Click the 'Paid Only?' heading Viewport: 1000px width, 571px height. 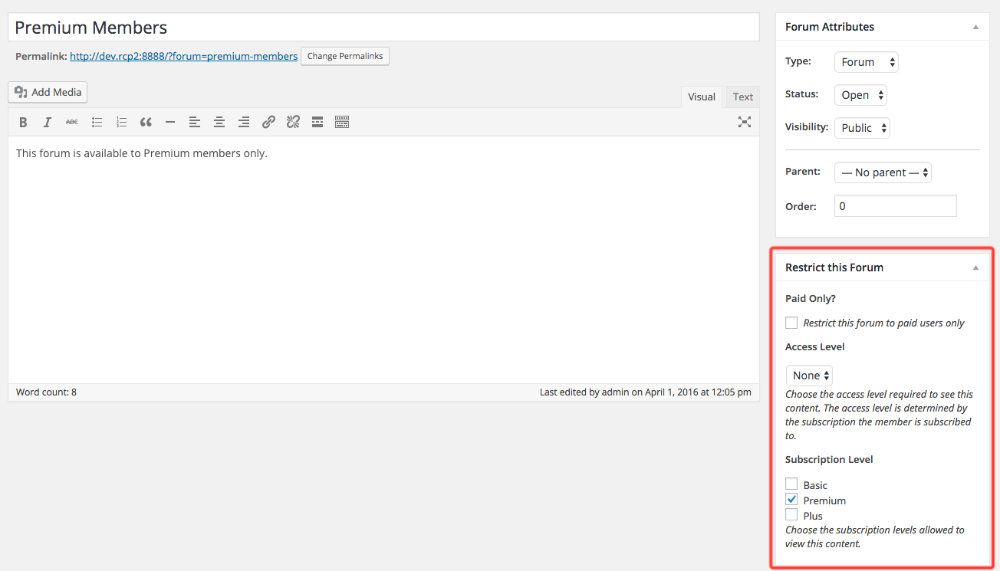(x=810, y=299)
